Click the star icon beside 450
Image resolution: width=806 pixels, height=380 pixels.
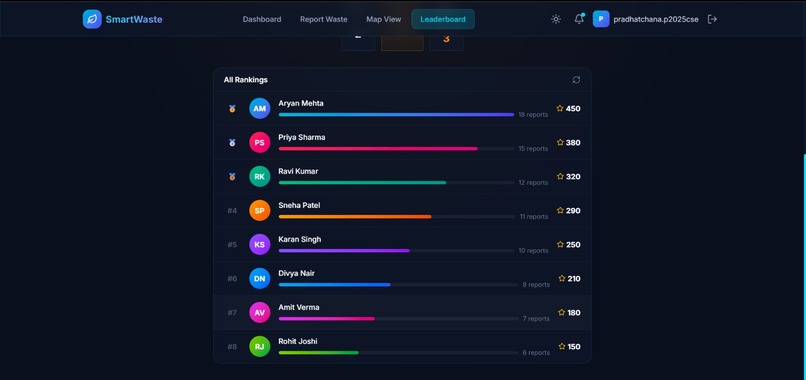click(560, 108)
